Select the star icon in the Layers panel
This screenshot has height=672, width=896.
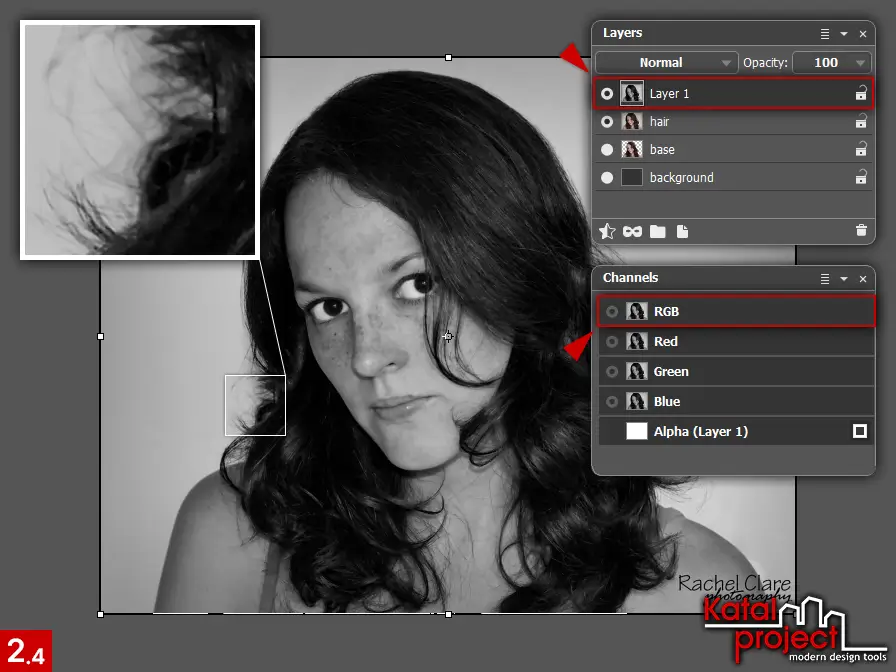[607, 231]
